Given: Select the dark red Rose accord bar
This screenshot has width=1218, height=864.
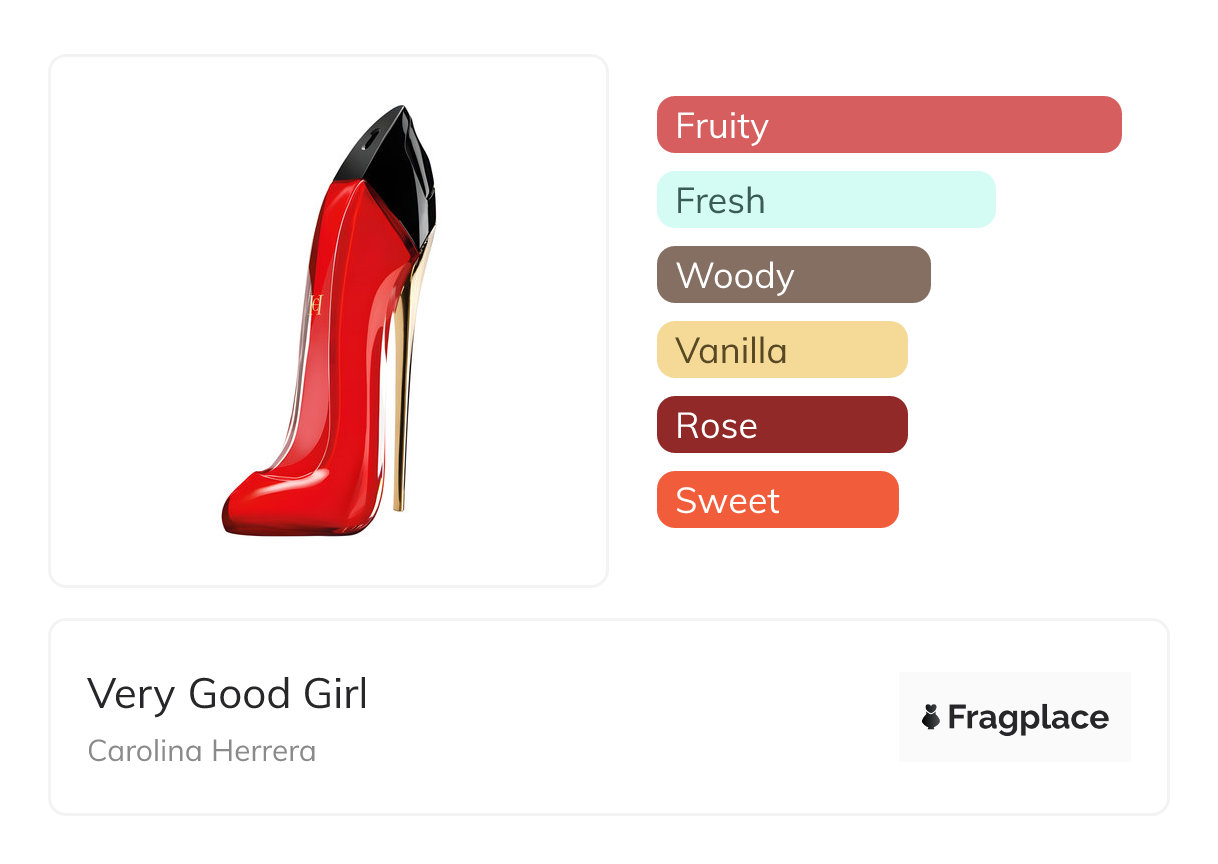Looking at the screenshot, I should coord(782,425).
